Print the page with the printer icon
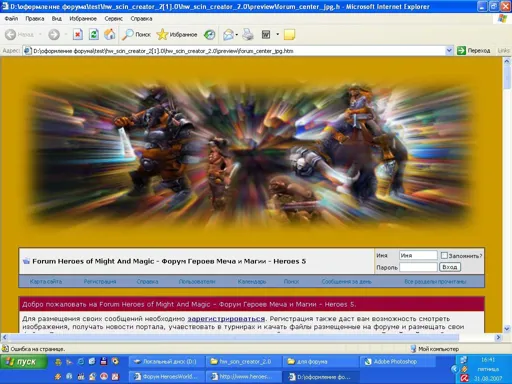The width and height of the screenshot is (512, 384). pos(248,34)
